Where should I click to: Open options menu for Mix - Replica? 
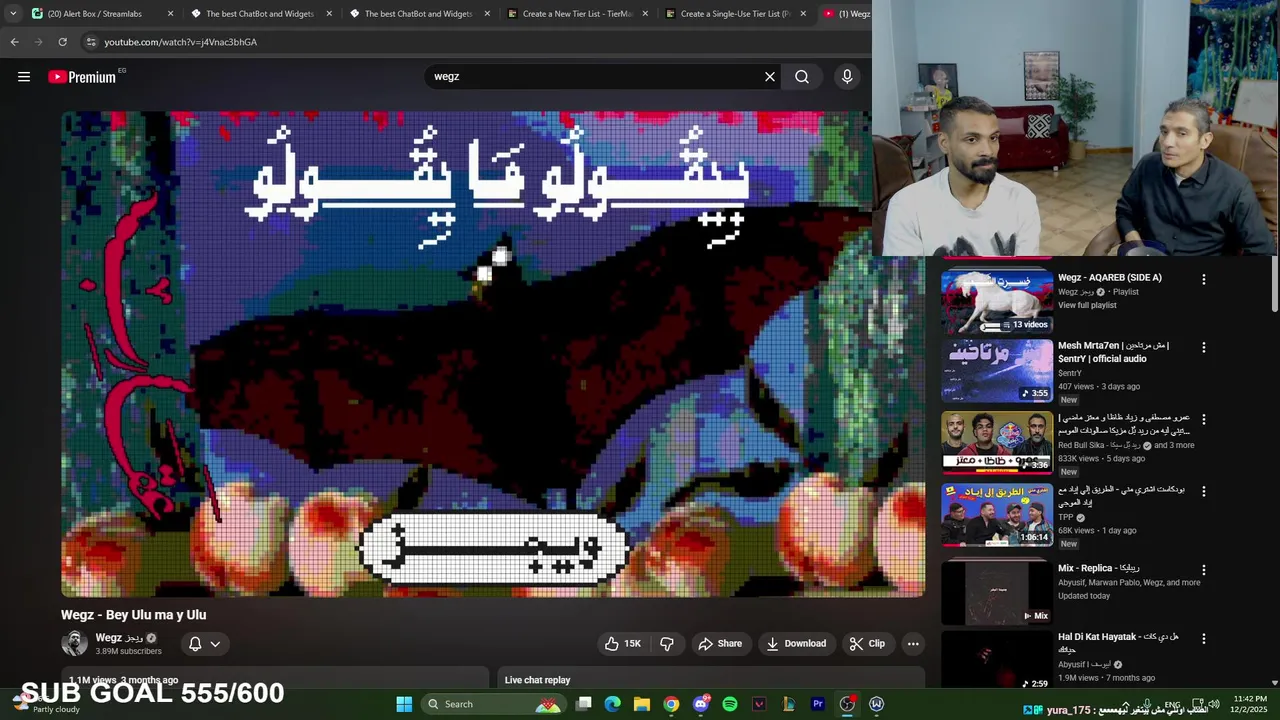pos(1204,570)
